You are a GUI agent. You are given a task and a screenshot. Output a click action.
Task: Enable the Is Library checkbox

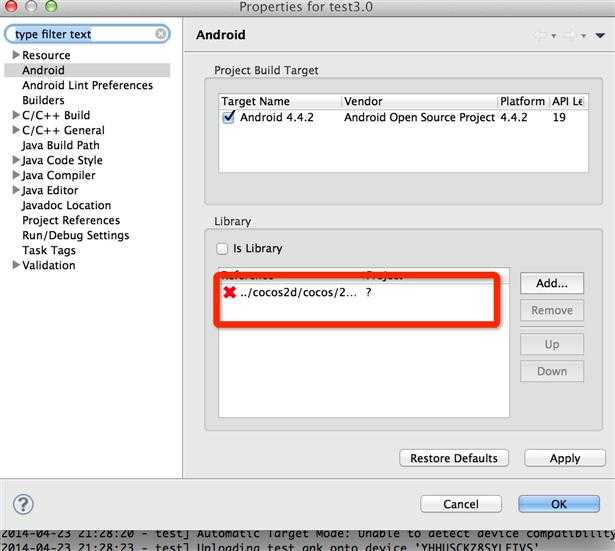click(x=222, y=248)
